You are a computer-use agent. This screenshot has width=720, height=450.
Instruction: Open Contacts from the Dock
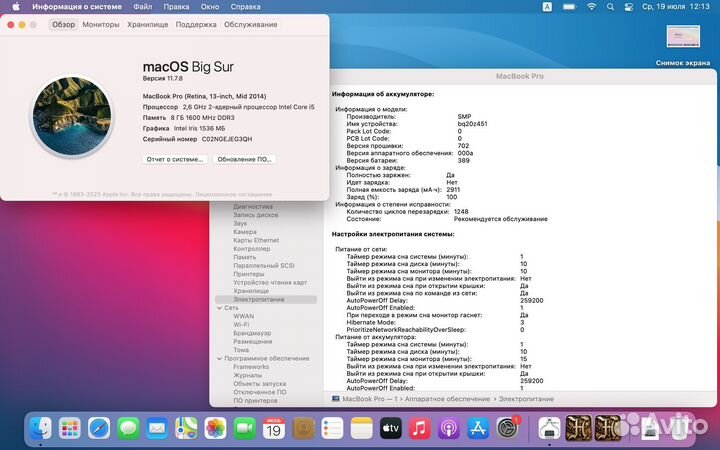(x=303, y=428)
